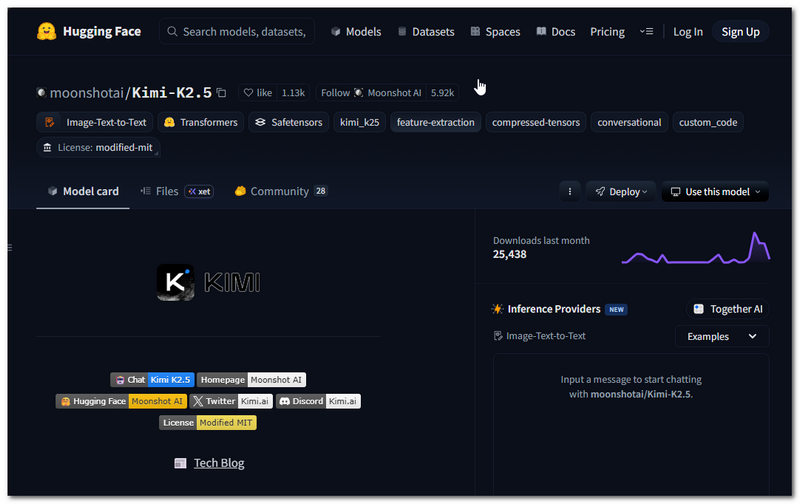Expand the Examples dropdown
Viewport: 800px width, 504px height.
[x=721, y=337]
